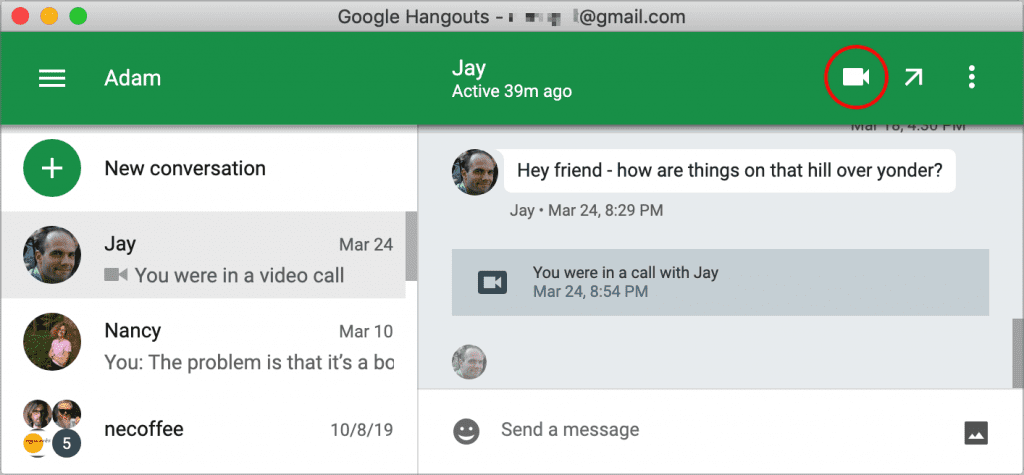Open the hamburger main menu
The width and height of the screenshot is (1024, 475).
pyautogui.click(x=51, y=78)
